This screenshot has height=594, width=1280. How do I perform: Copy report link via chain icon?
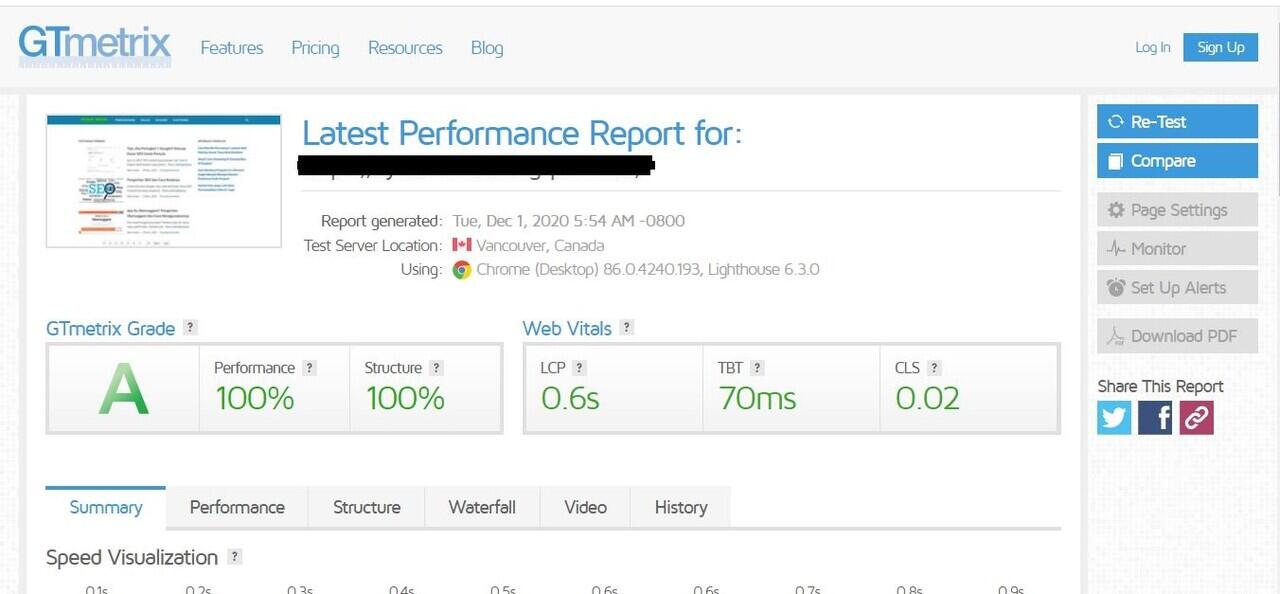point(1196,418)
